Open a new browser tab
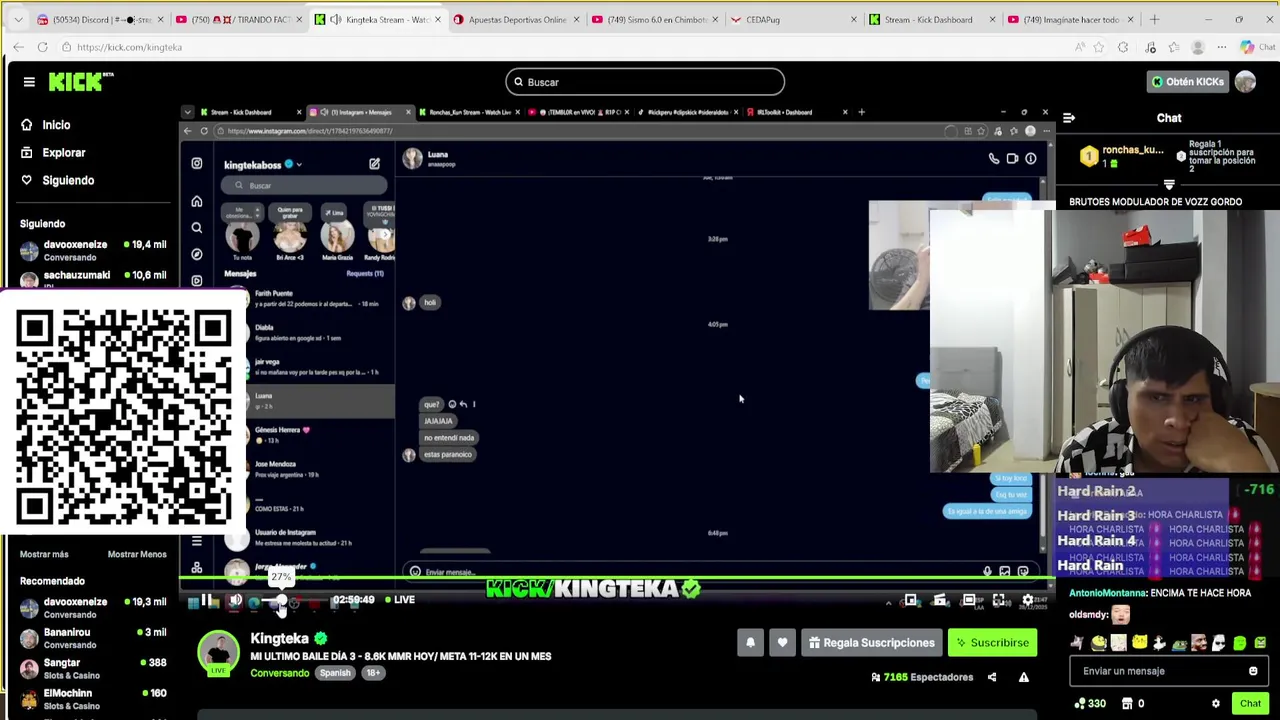Screen dimensions: 1280x720 1154,19
